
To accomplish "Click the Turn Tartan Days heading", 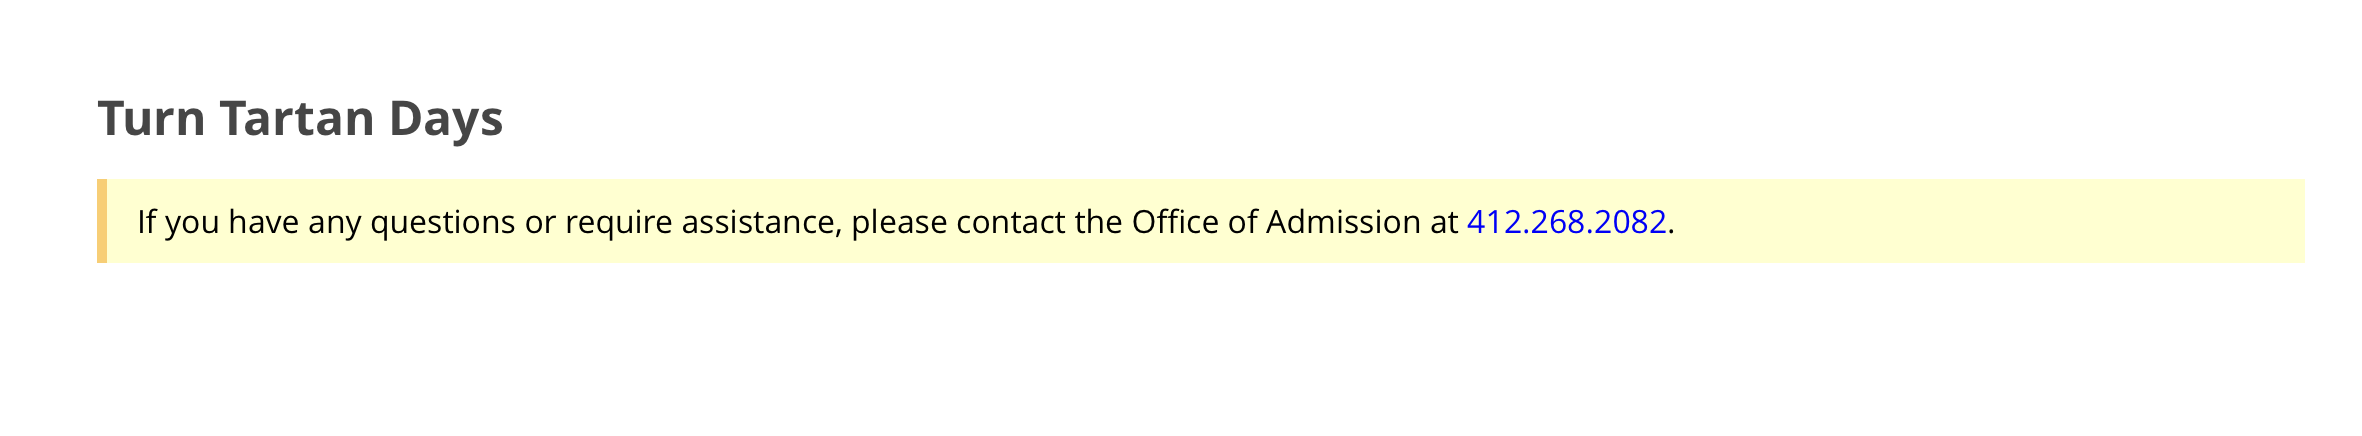I will coord(300,119).
